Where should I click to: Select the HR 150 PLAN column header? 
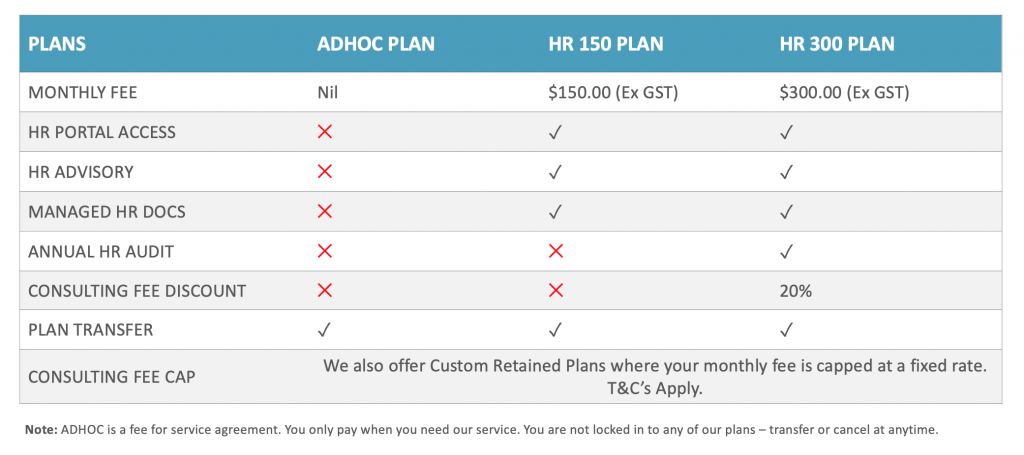pos(606,44)
